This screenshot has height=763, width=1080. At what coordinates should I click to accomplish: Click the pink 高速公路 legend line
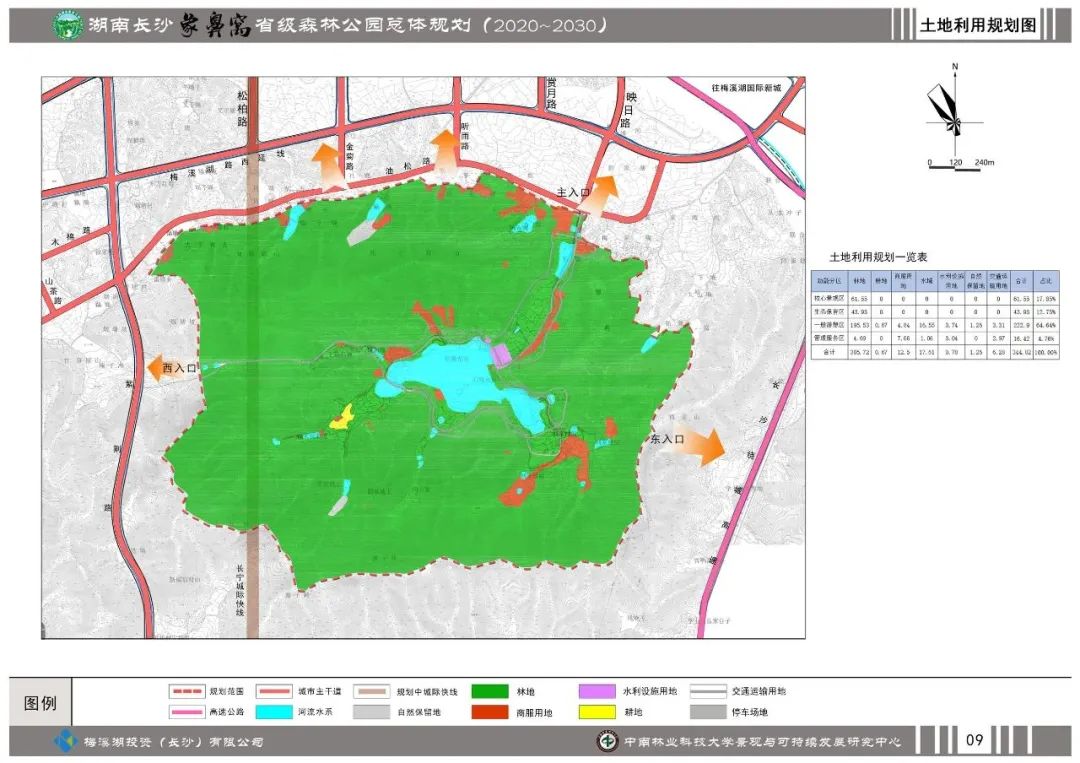tap(184, 713)
